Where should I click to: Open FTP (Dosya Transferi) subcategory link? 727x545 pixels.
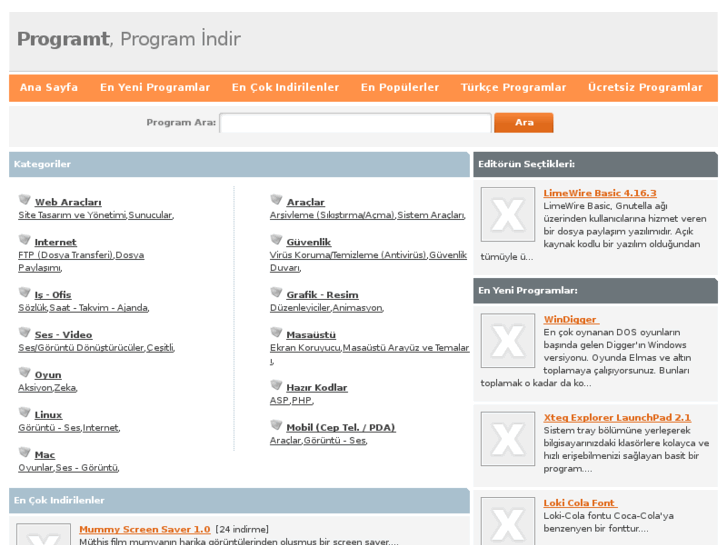pos(66,255)
